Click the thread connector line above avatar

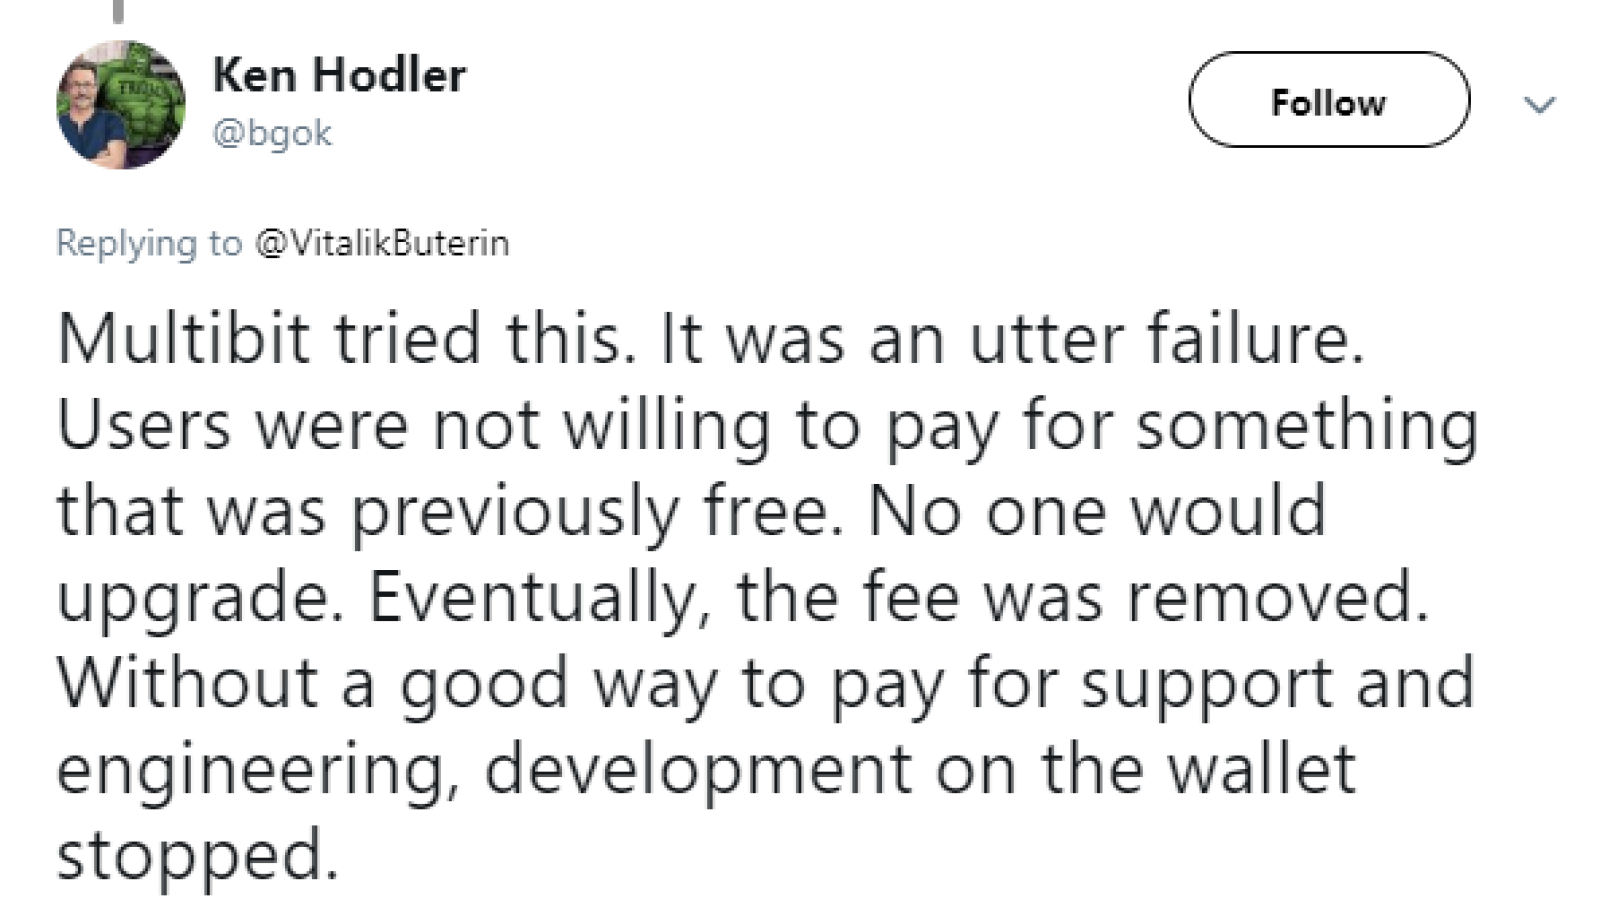point(118,11)
